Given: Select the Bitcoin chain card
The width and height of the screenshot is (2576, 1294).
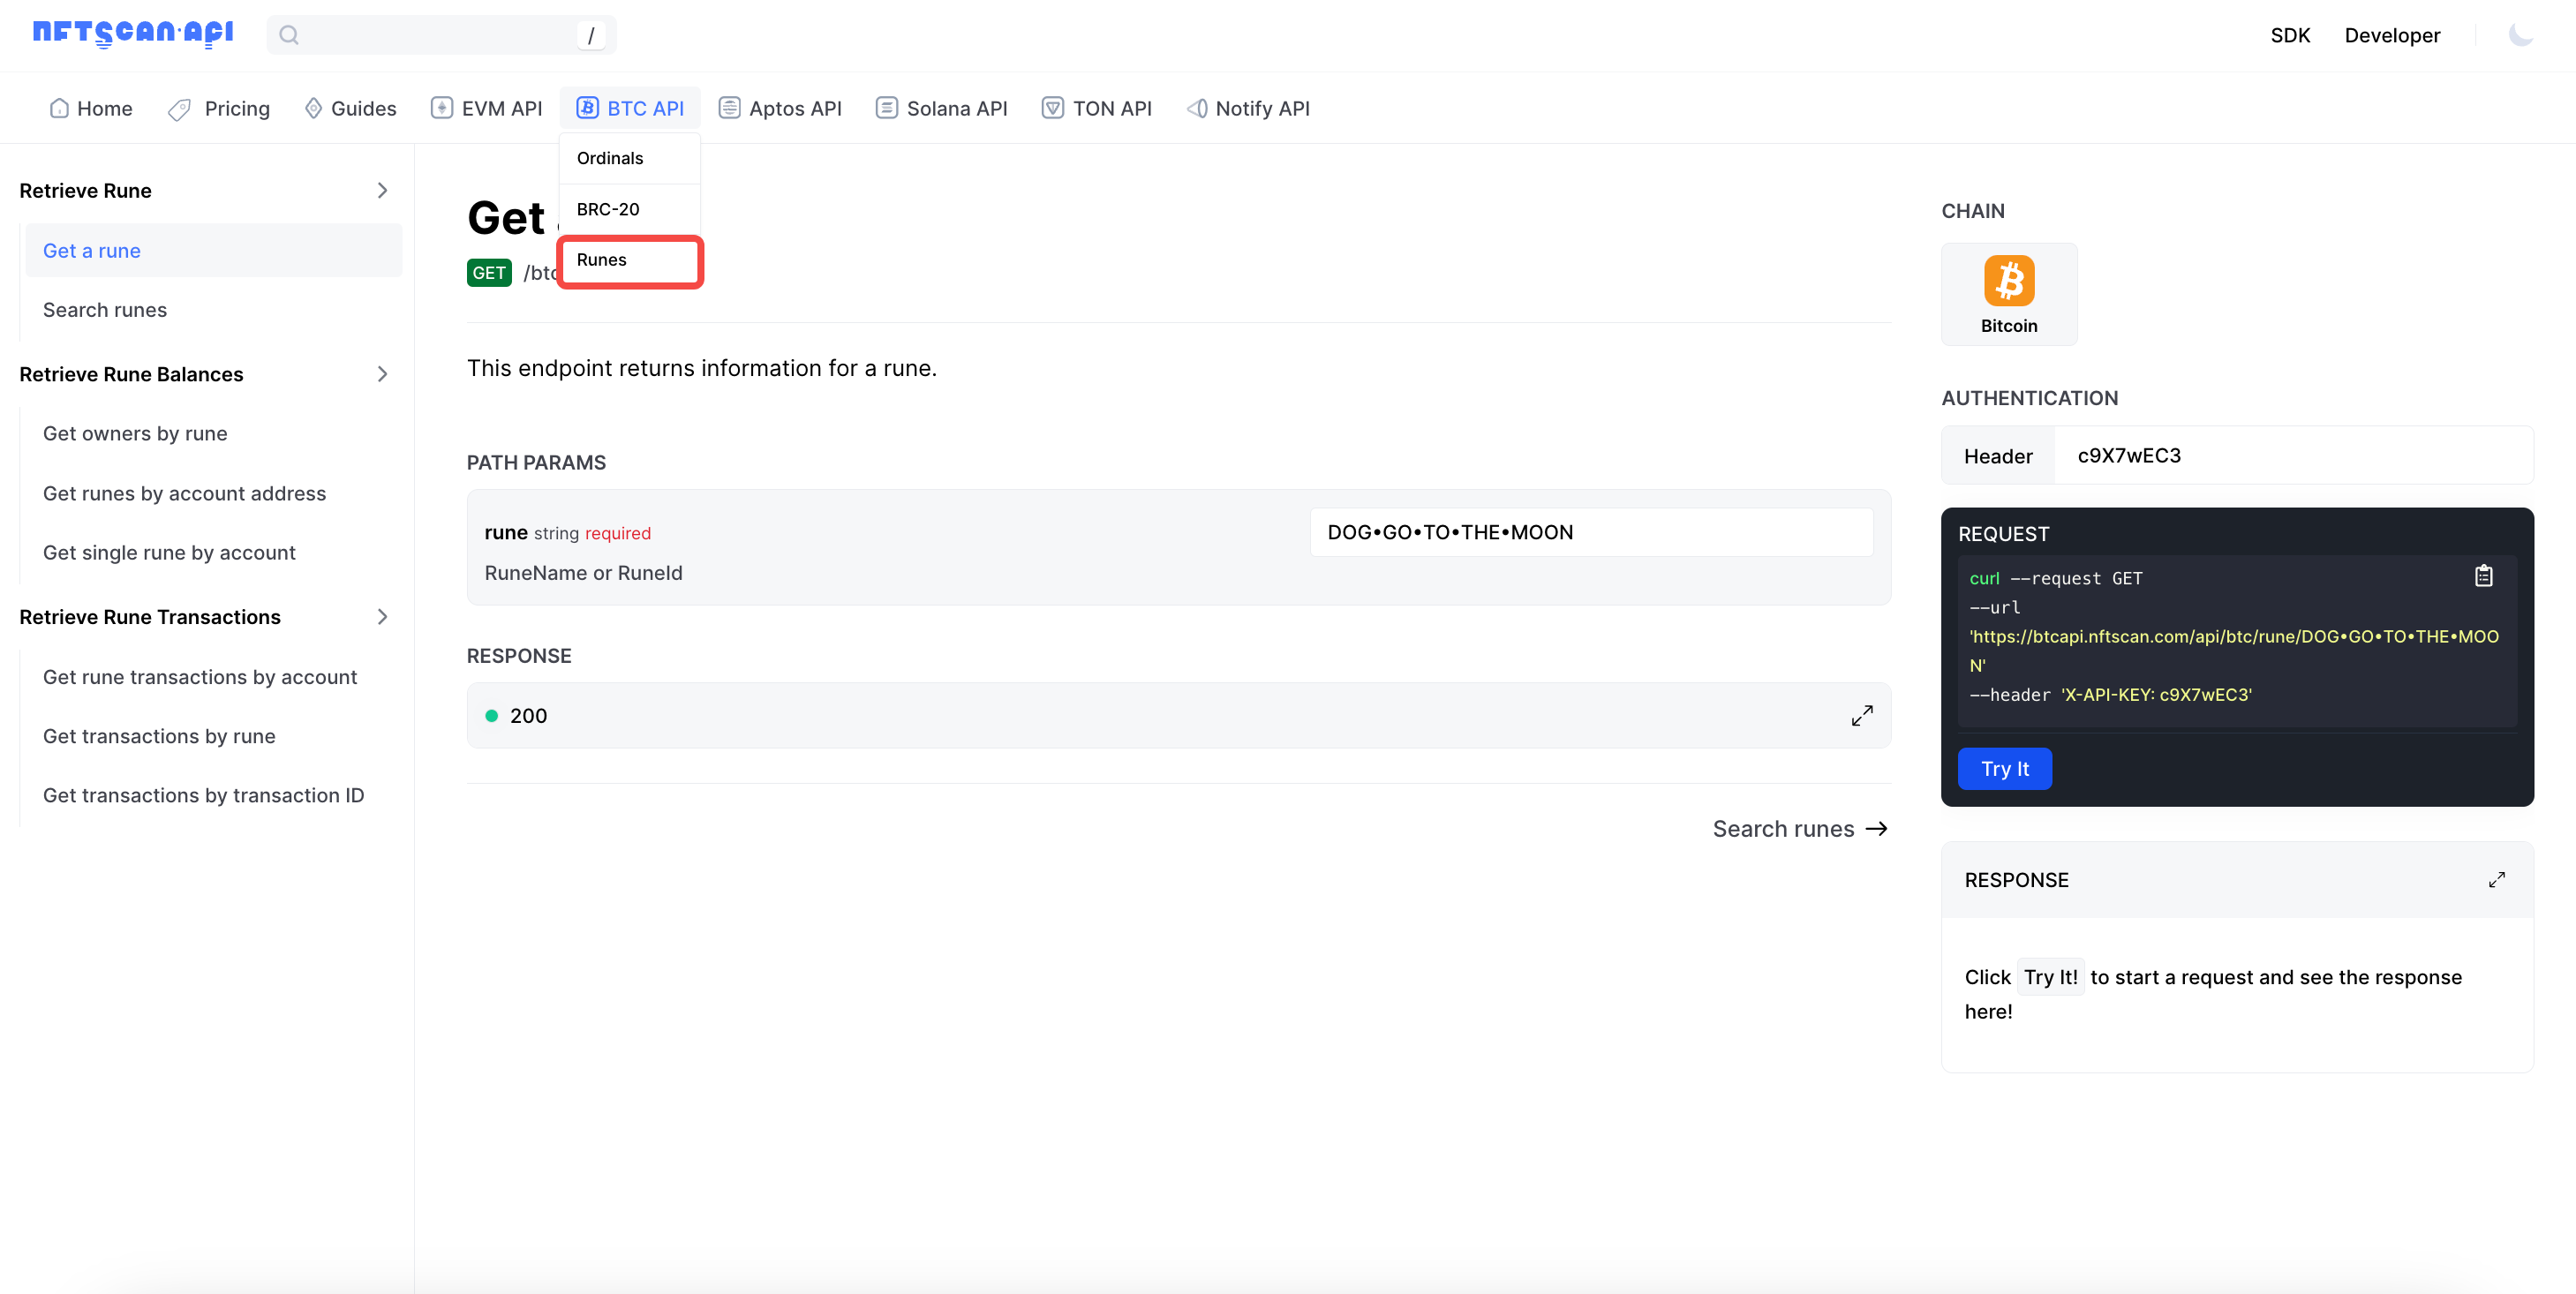Looking at the screenshot, I should pos(2008,294).
